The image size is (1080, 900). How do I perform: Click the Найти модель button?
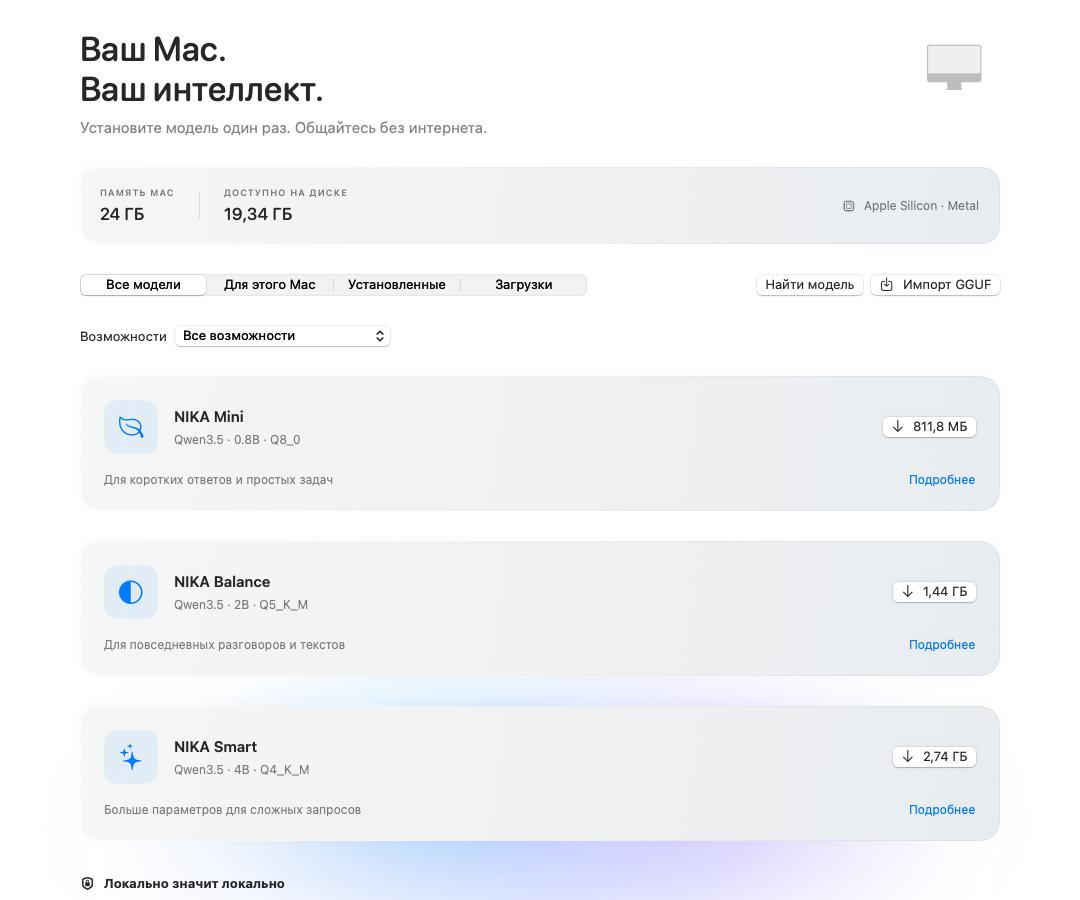click(809, 285)
